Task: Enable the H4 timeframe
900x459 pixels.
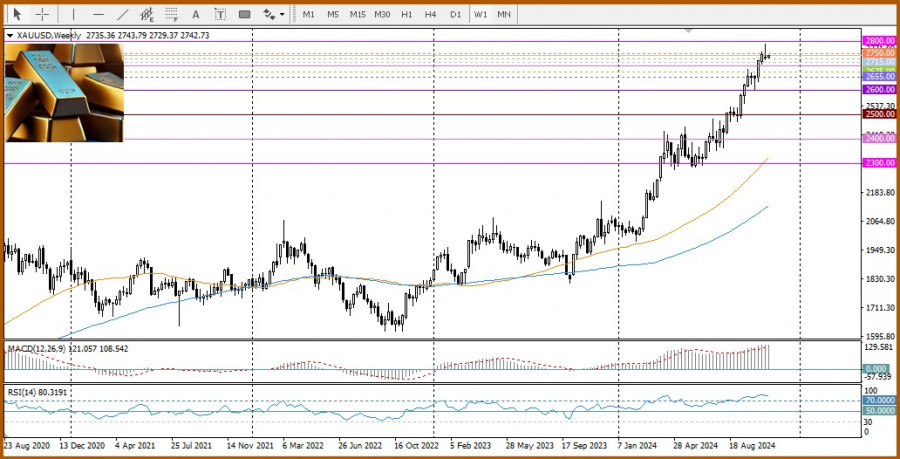Action: pos(430,14)
